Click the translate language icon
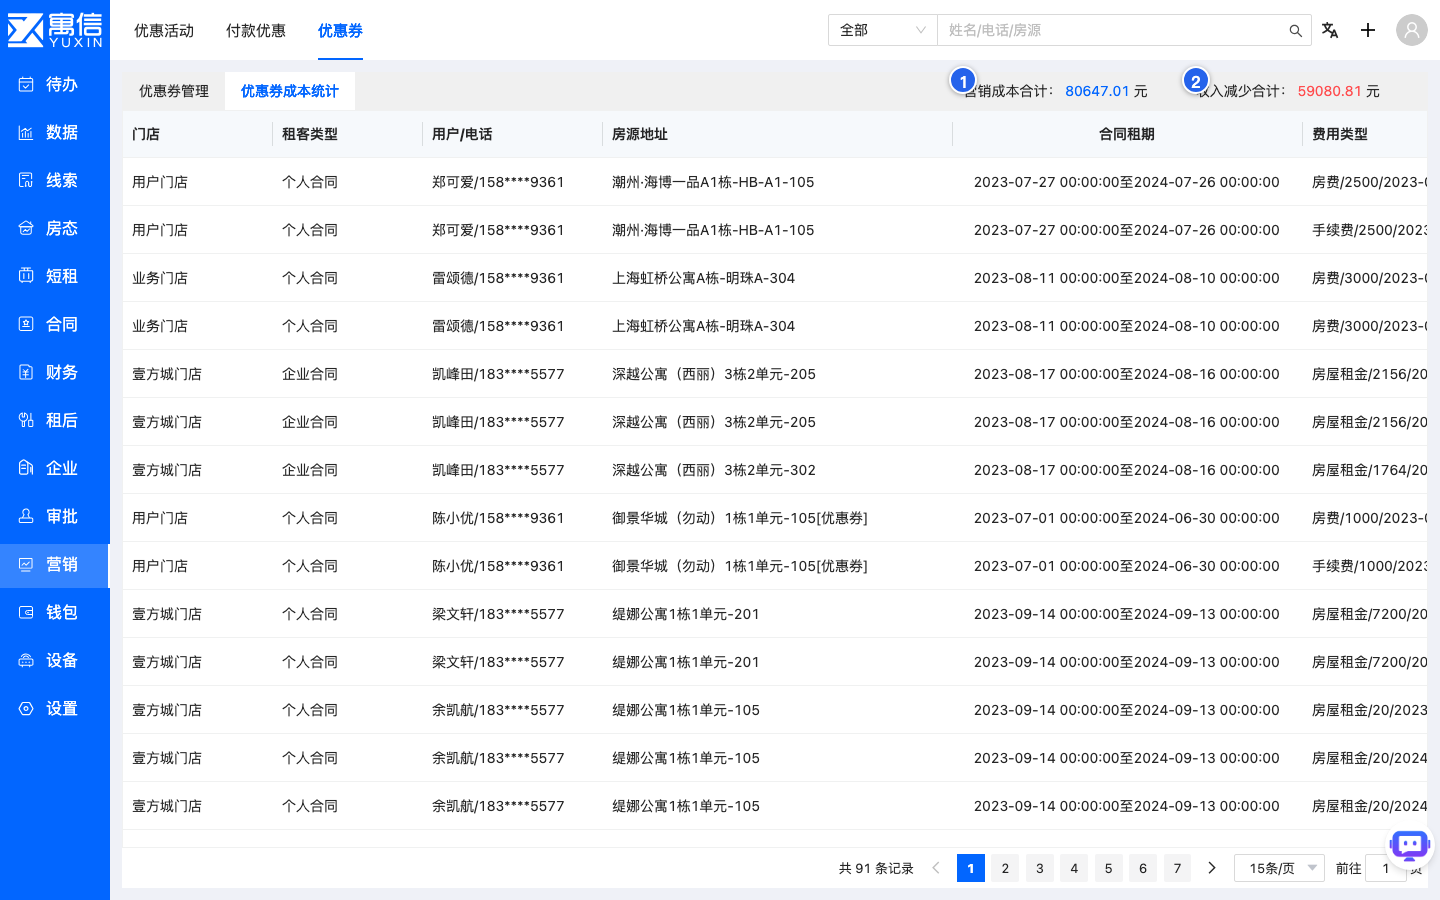 click(x=1330, y=30)
